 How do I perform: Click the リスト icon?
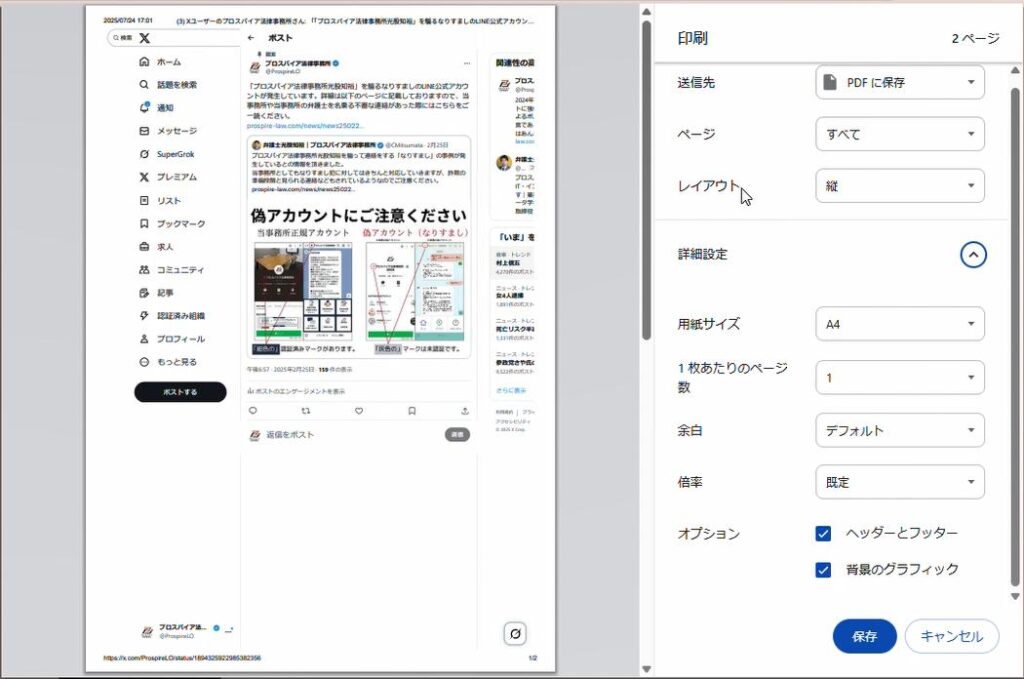tap(144, 200)
